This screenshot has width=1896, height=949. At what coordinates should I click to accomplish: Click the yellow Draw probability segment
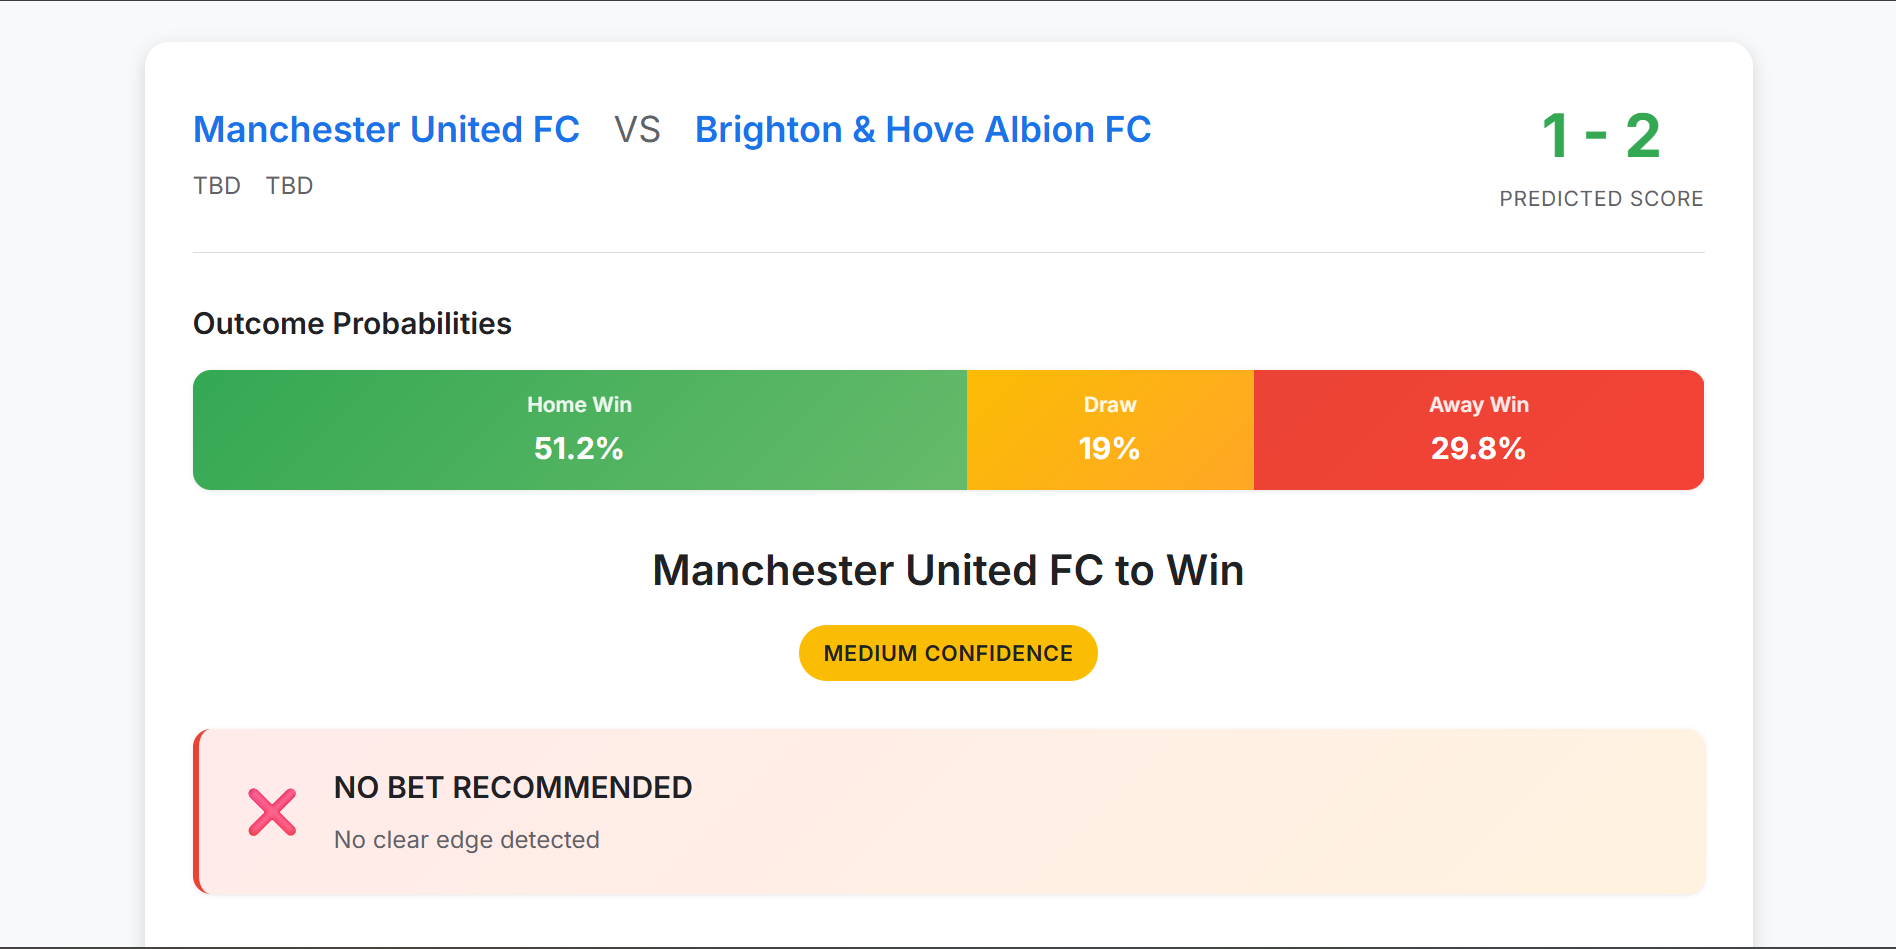[1109, 429]
